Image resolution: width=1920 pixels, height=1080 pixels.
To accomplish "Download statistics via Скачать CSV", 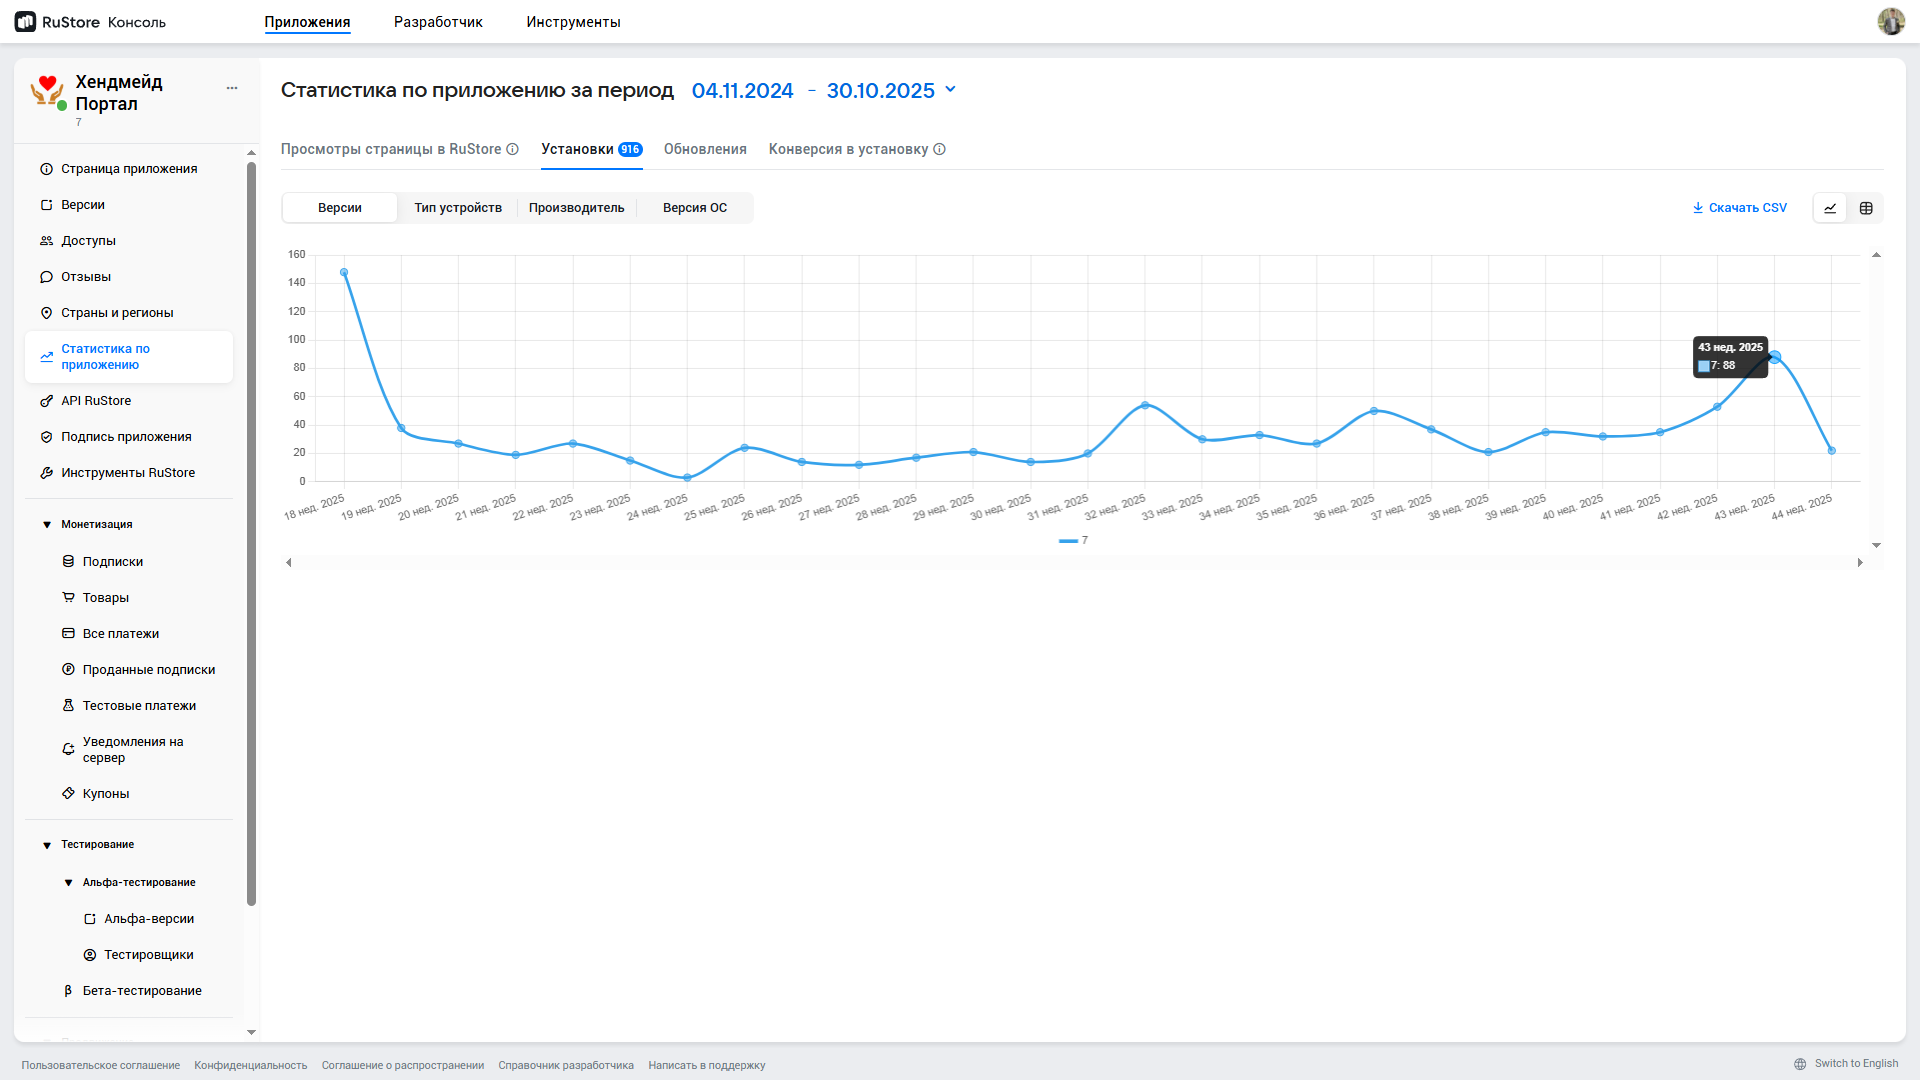I will point(1739,208).
